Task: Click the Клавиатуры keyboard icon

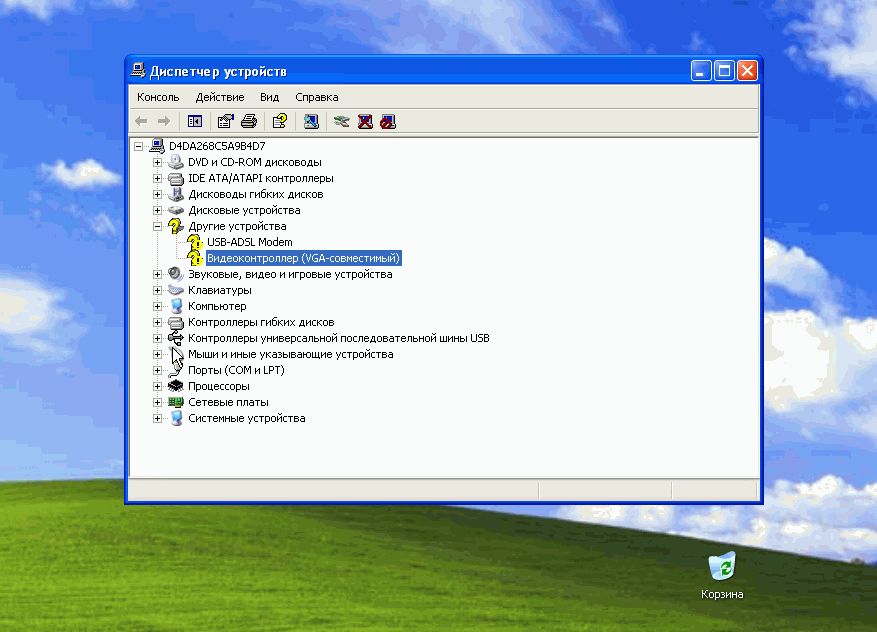Action: 176,290
